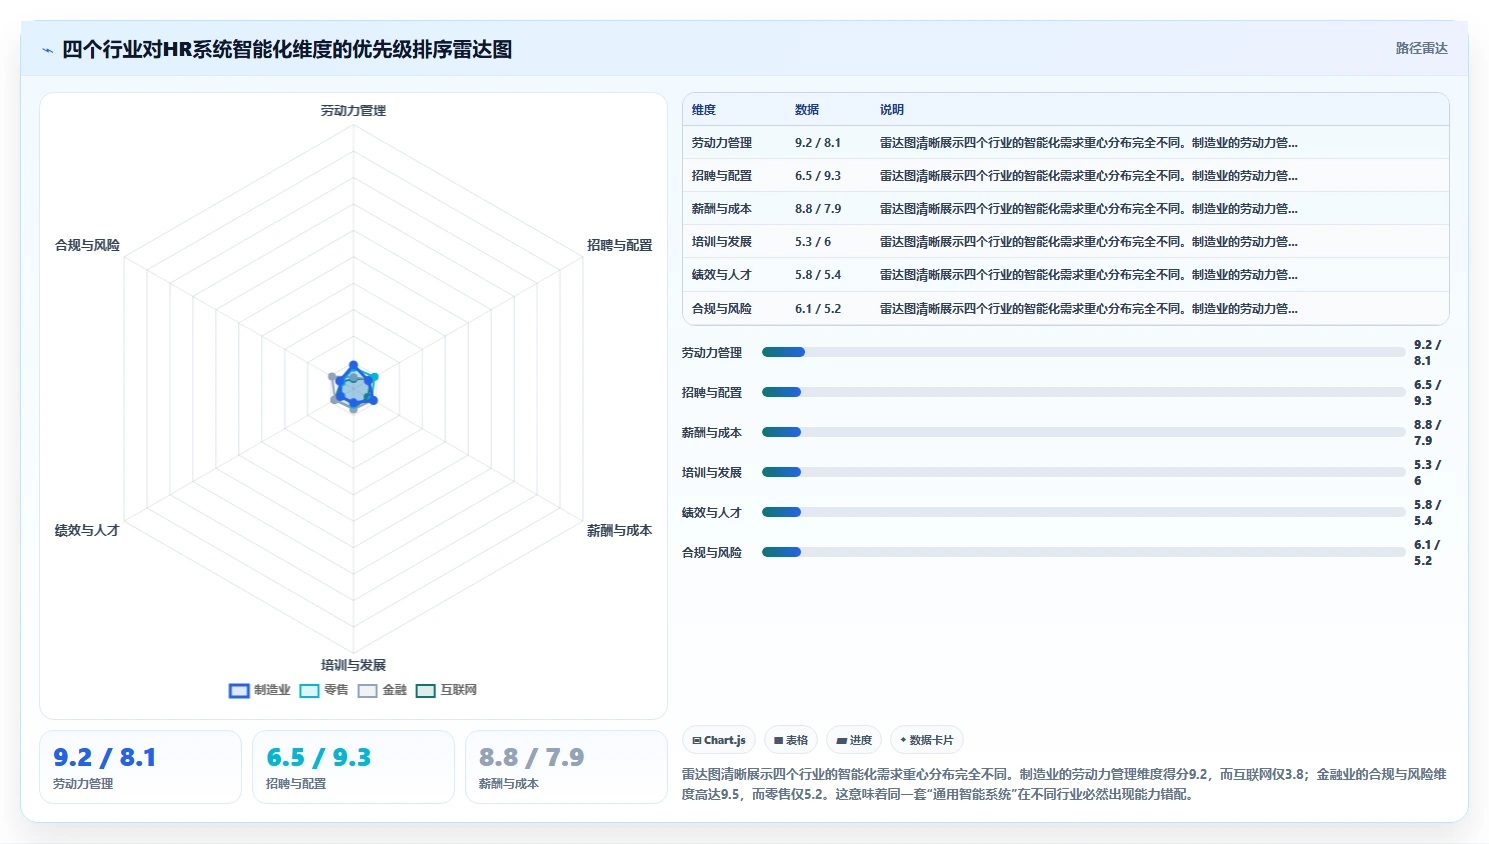This screenshot has height=844, width=1489.
Task: Click the Chart.js tag chip
Action: 719,740
